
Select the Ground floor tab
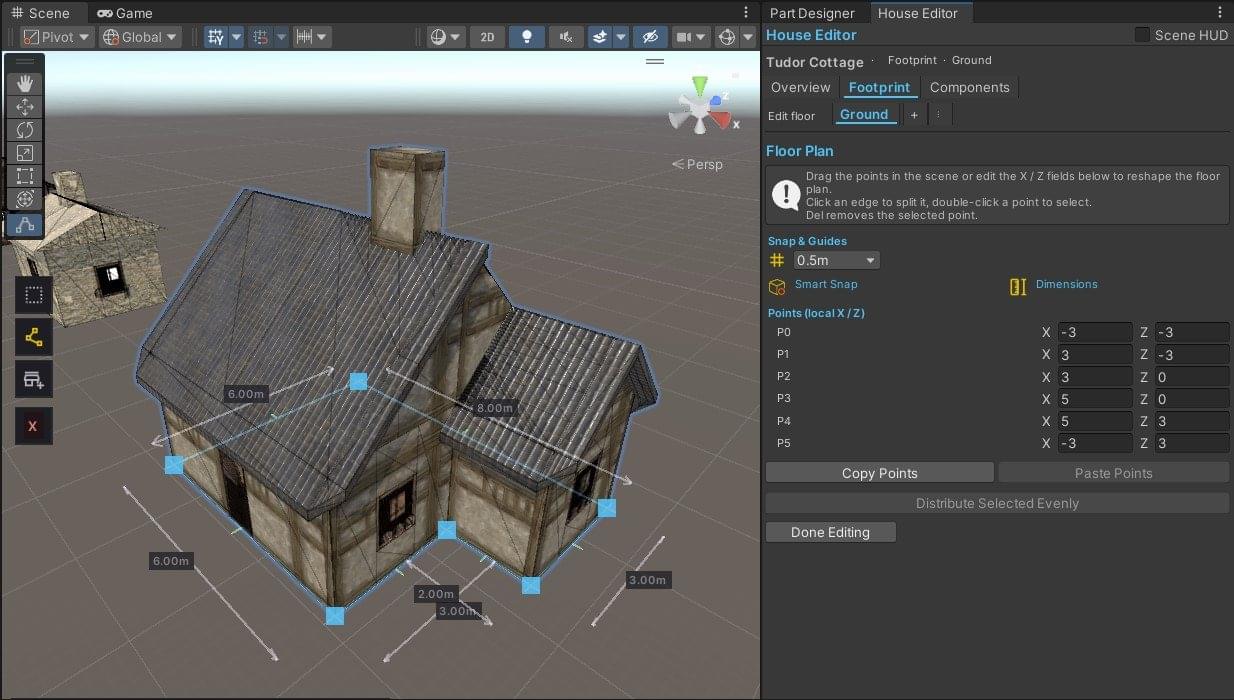864,115
